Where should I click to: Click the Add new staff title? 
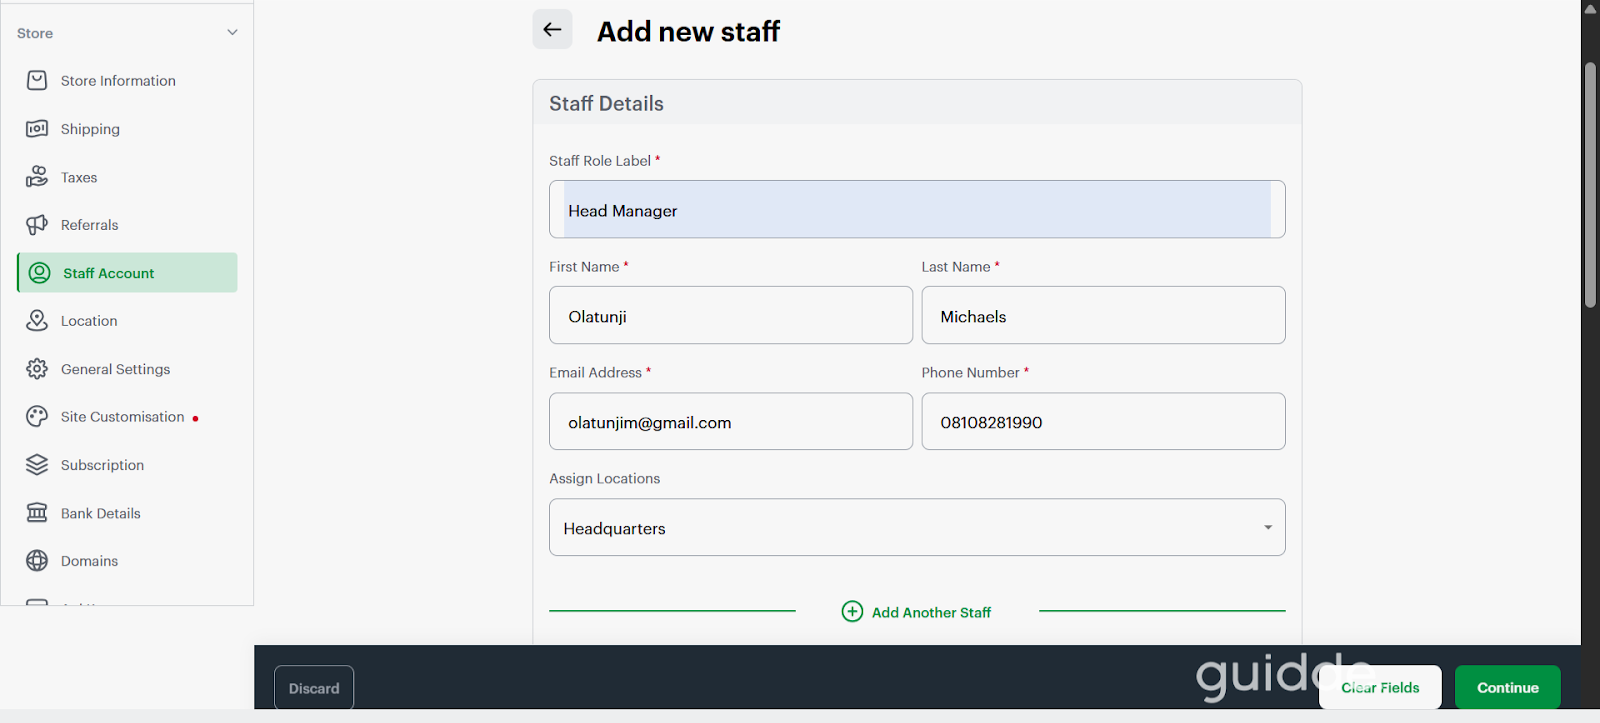[688, 31]
